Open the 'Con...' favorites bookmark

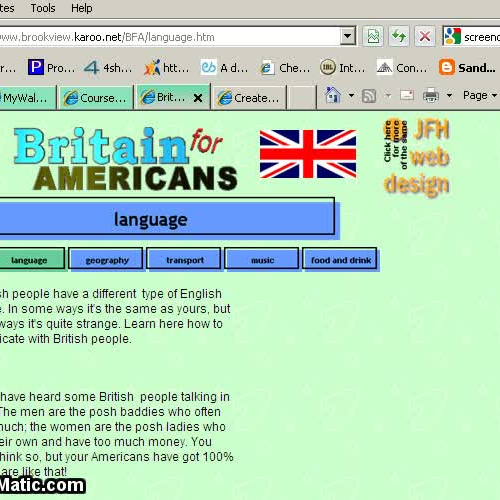click(402, 68)
